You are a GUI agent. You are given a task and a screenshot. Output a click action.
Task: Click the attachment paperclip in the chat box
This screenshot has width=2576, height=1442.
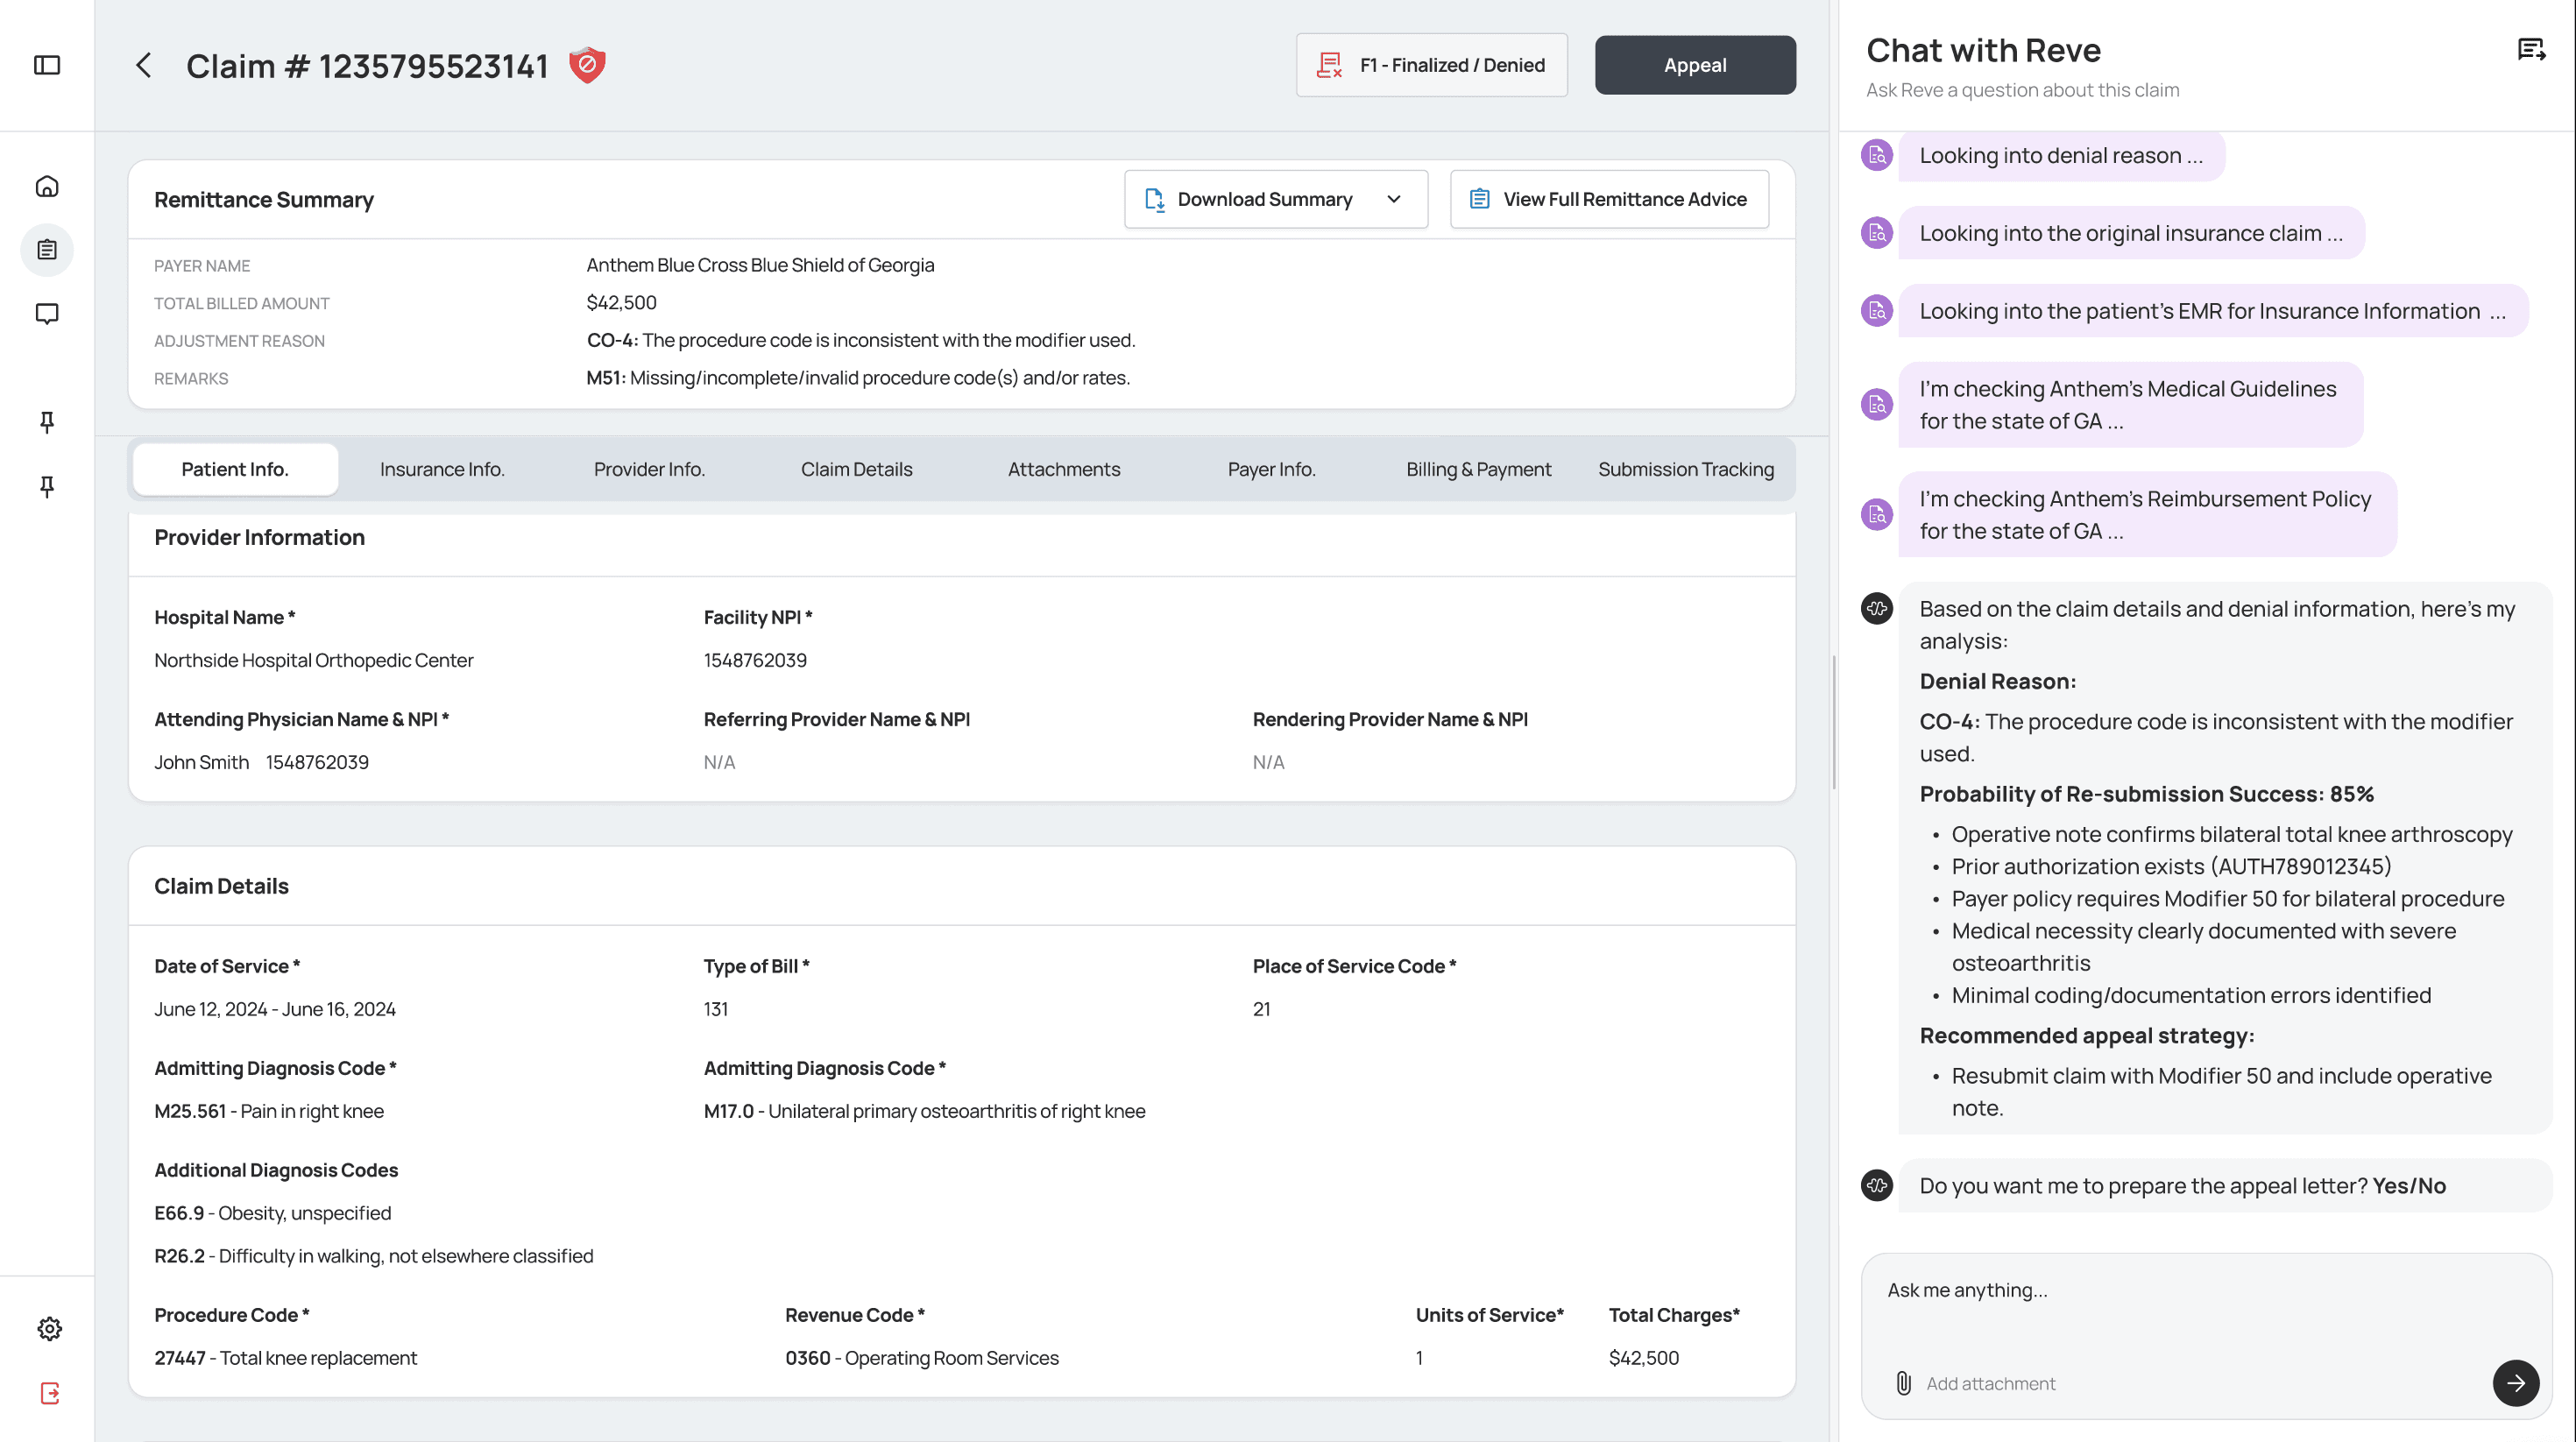click(1902, 1383)
